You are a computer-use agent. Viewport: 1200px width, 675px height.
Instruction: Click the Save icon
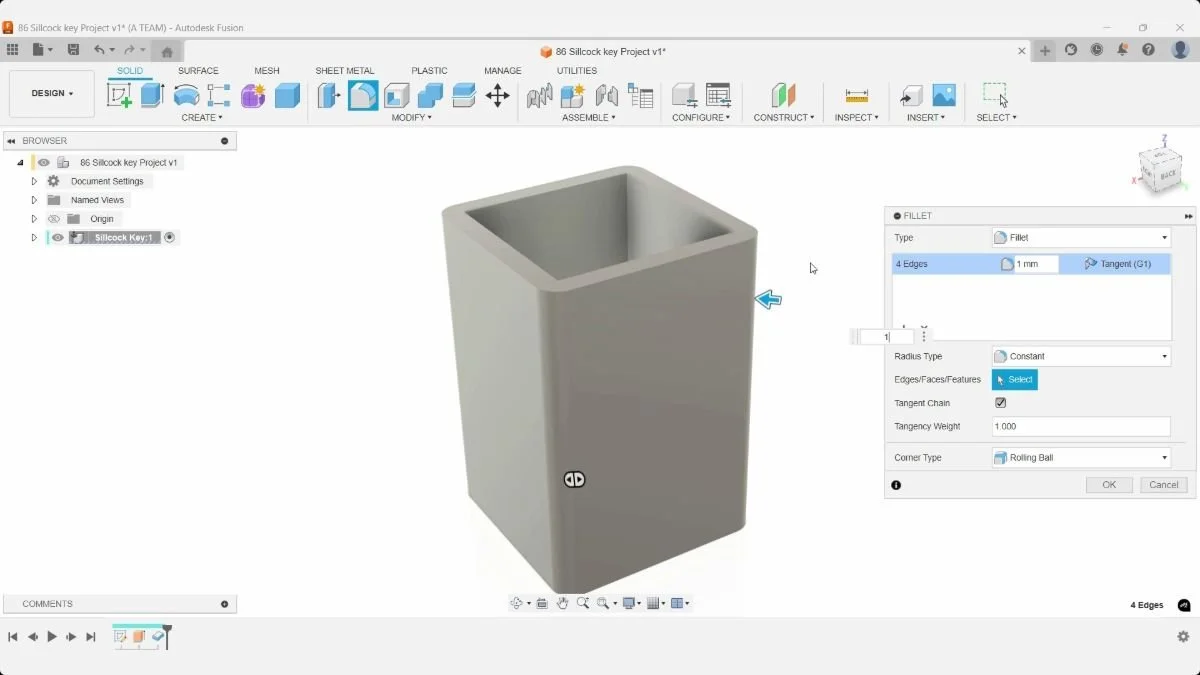click(x=73, y=50)
